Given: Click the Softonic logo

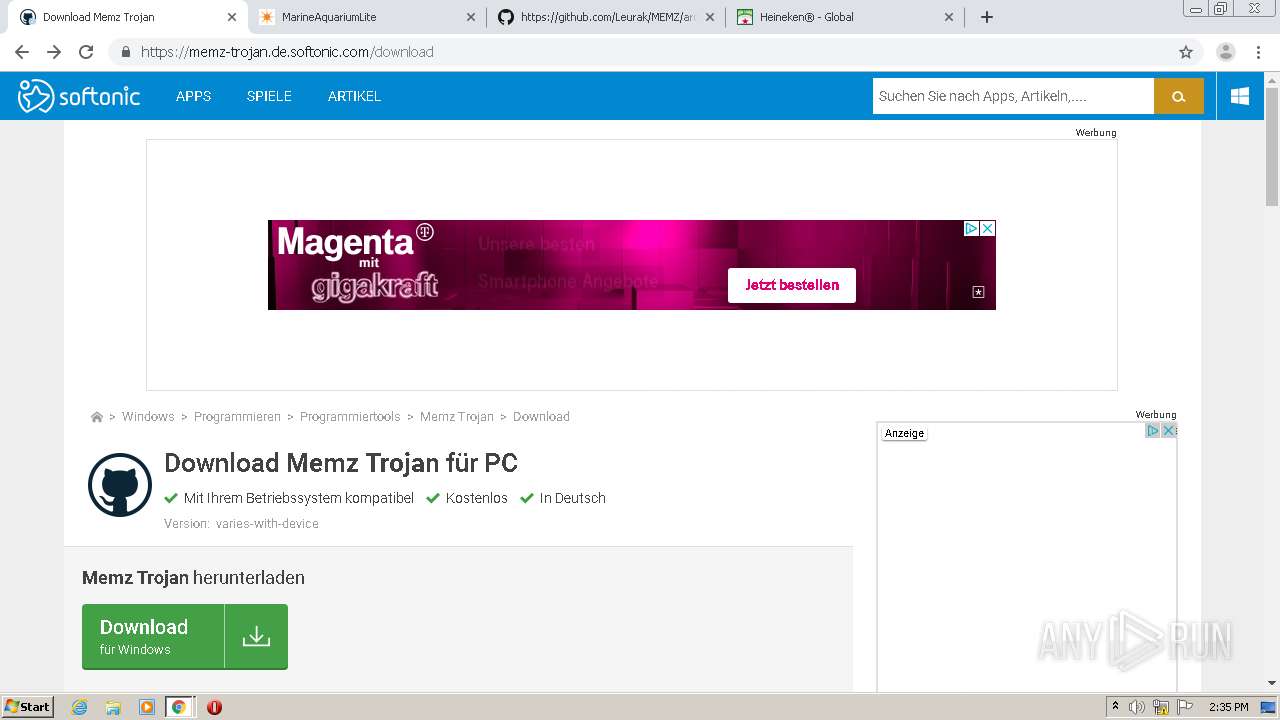Looking at the screenshot, I should (x=79, y=96).
